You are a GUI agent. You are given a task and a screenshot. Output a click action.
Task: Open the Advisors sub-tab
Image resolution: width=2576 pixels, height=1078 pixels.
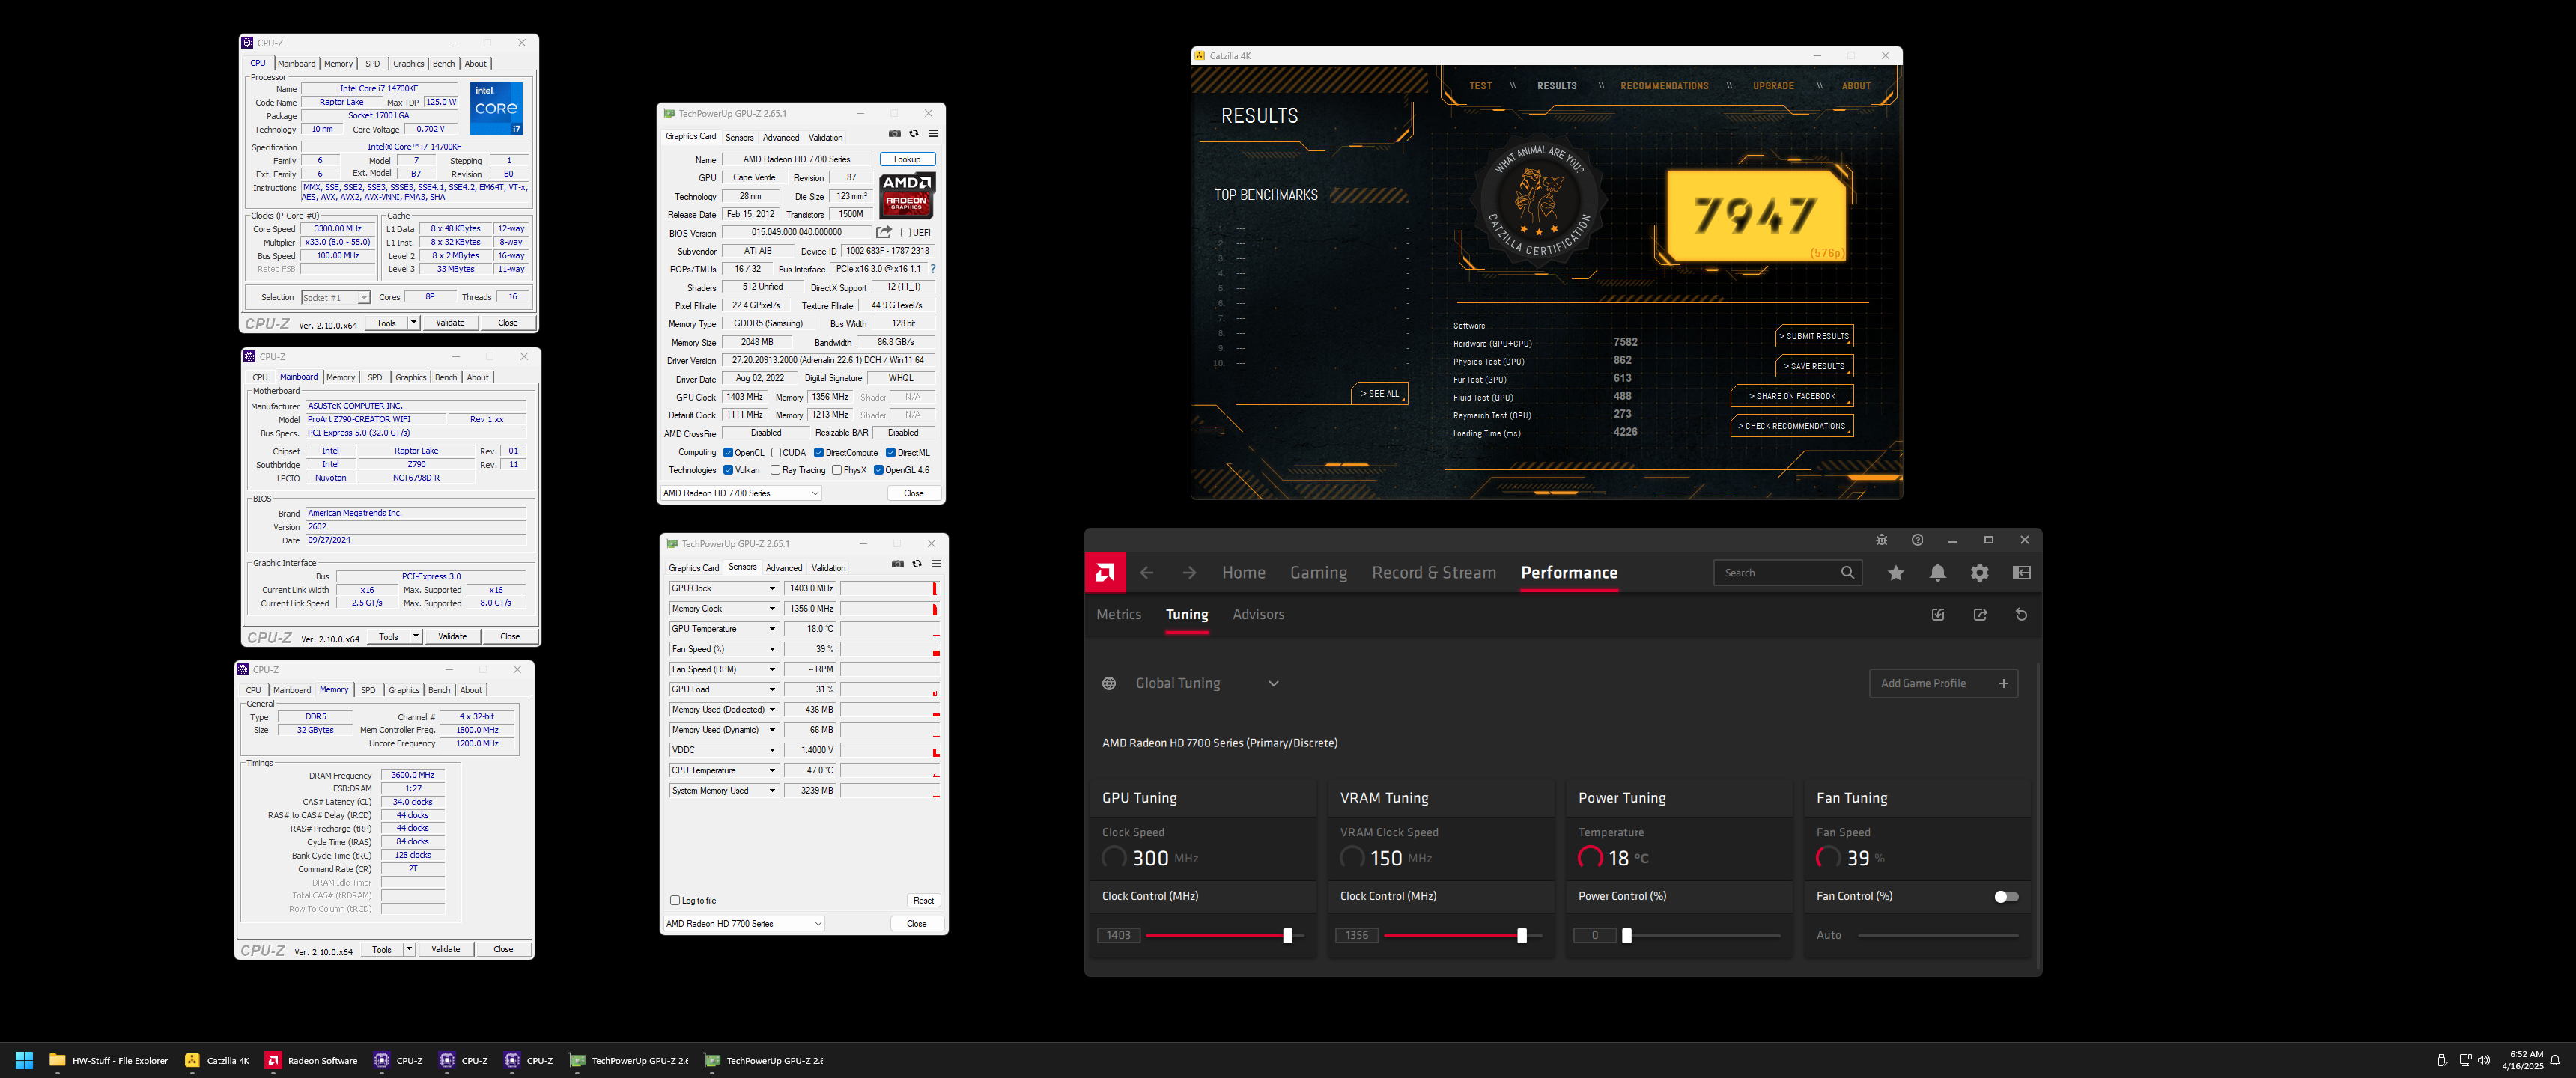tap(1258, 615)
